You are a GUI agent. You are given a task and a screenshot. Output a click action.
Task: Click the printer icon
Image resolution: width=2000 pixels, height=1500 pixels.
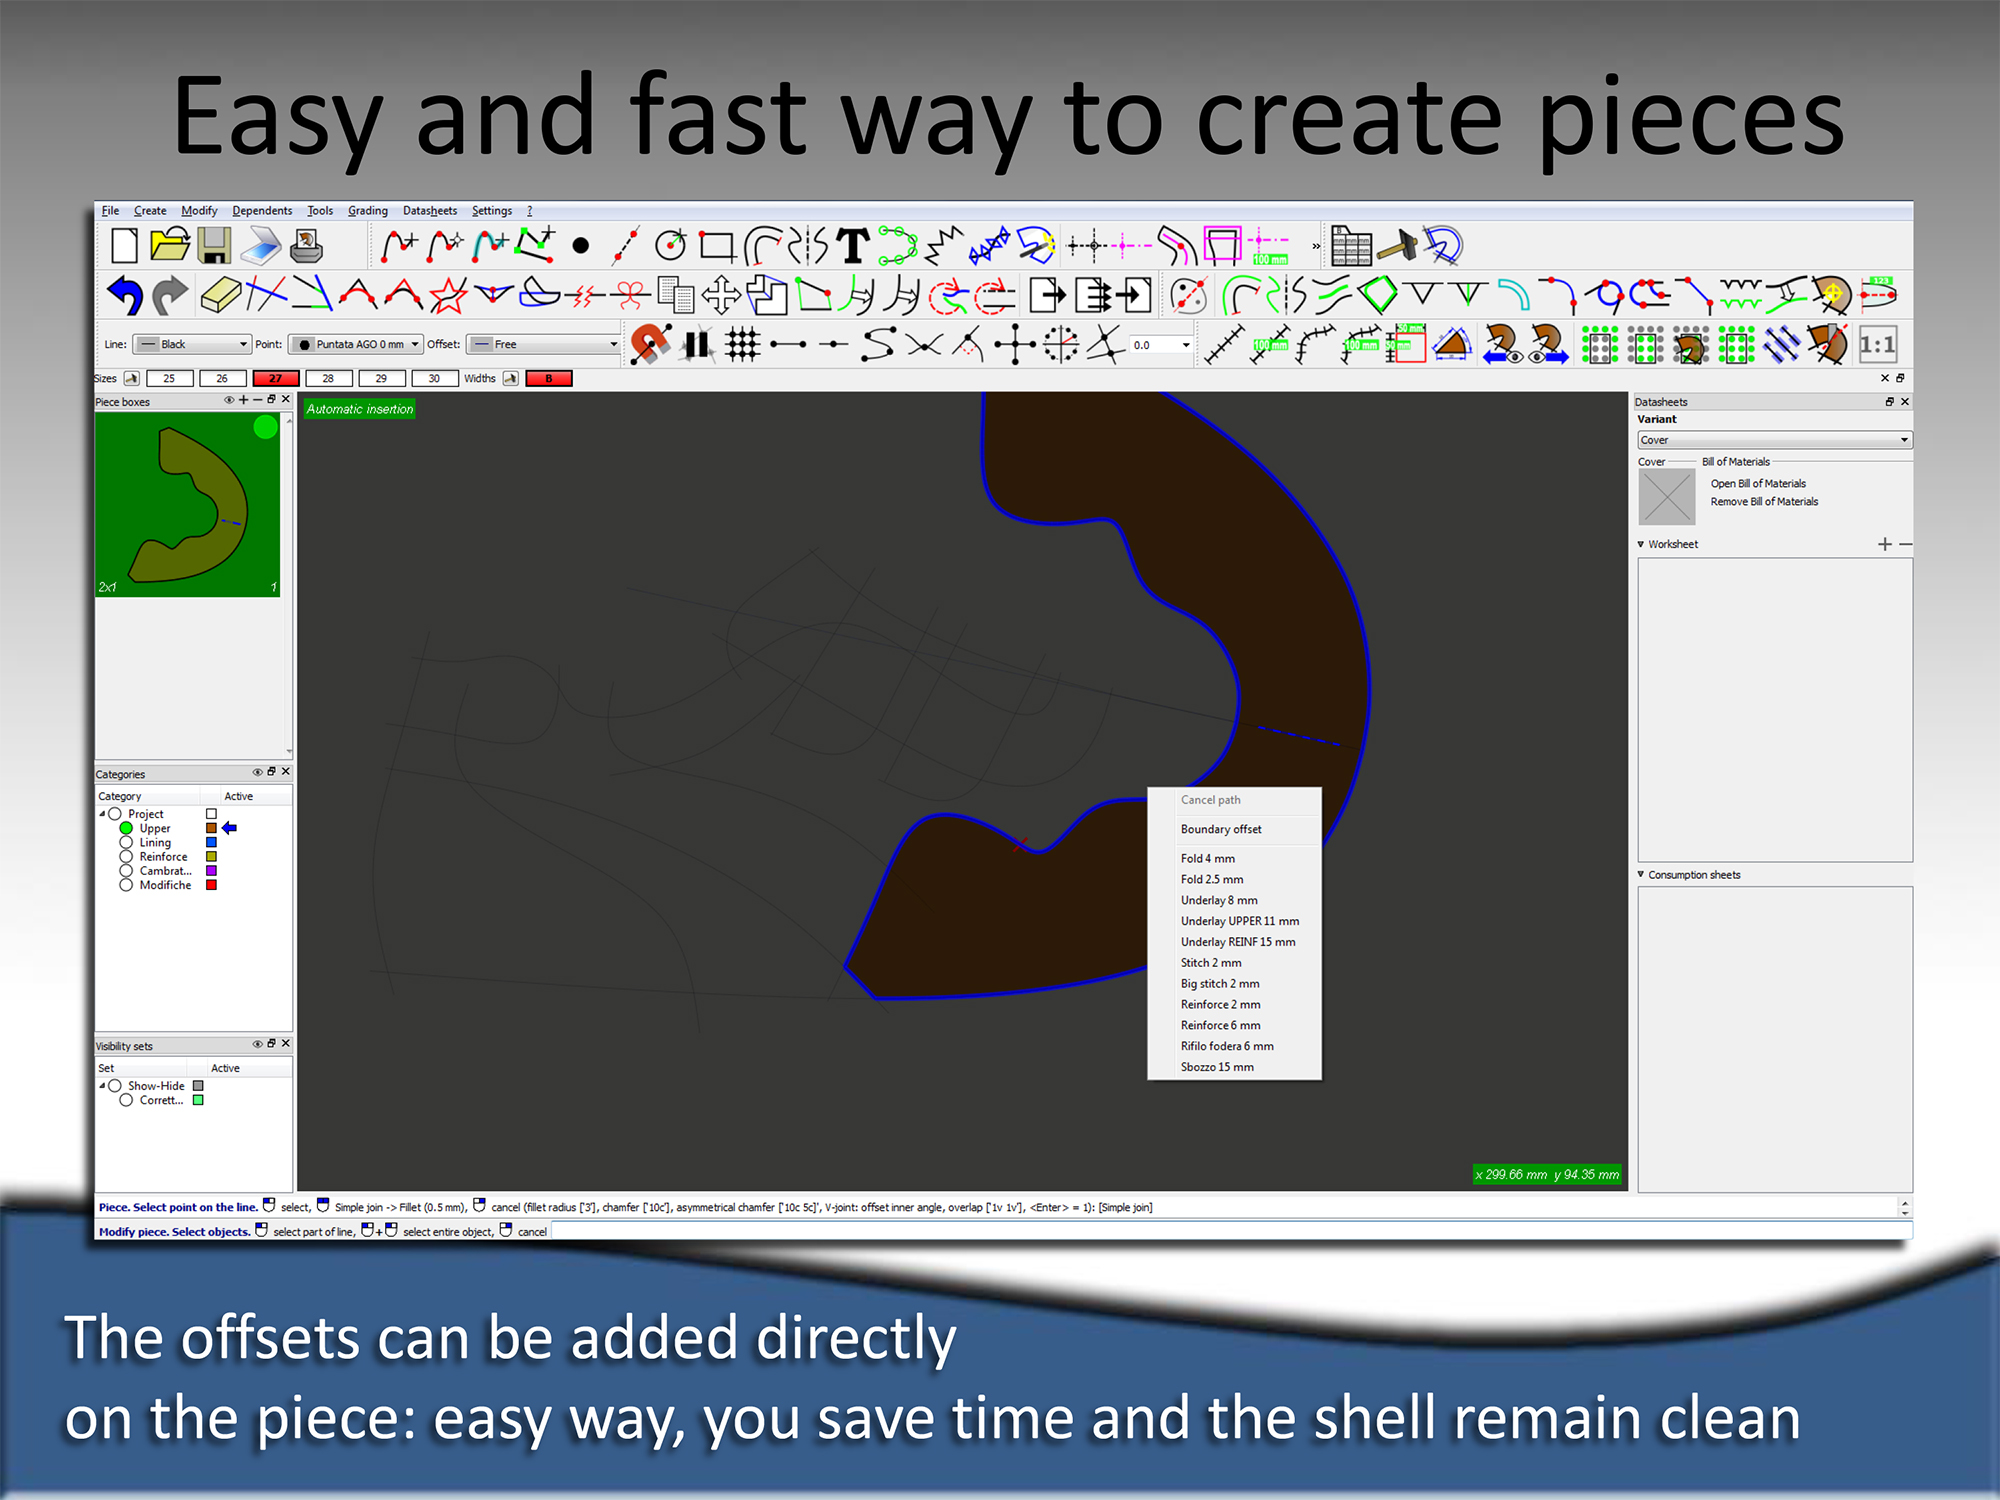point(307,245)
